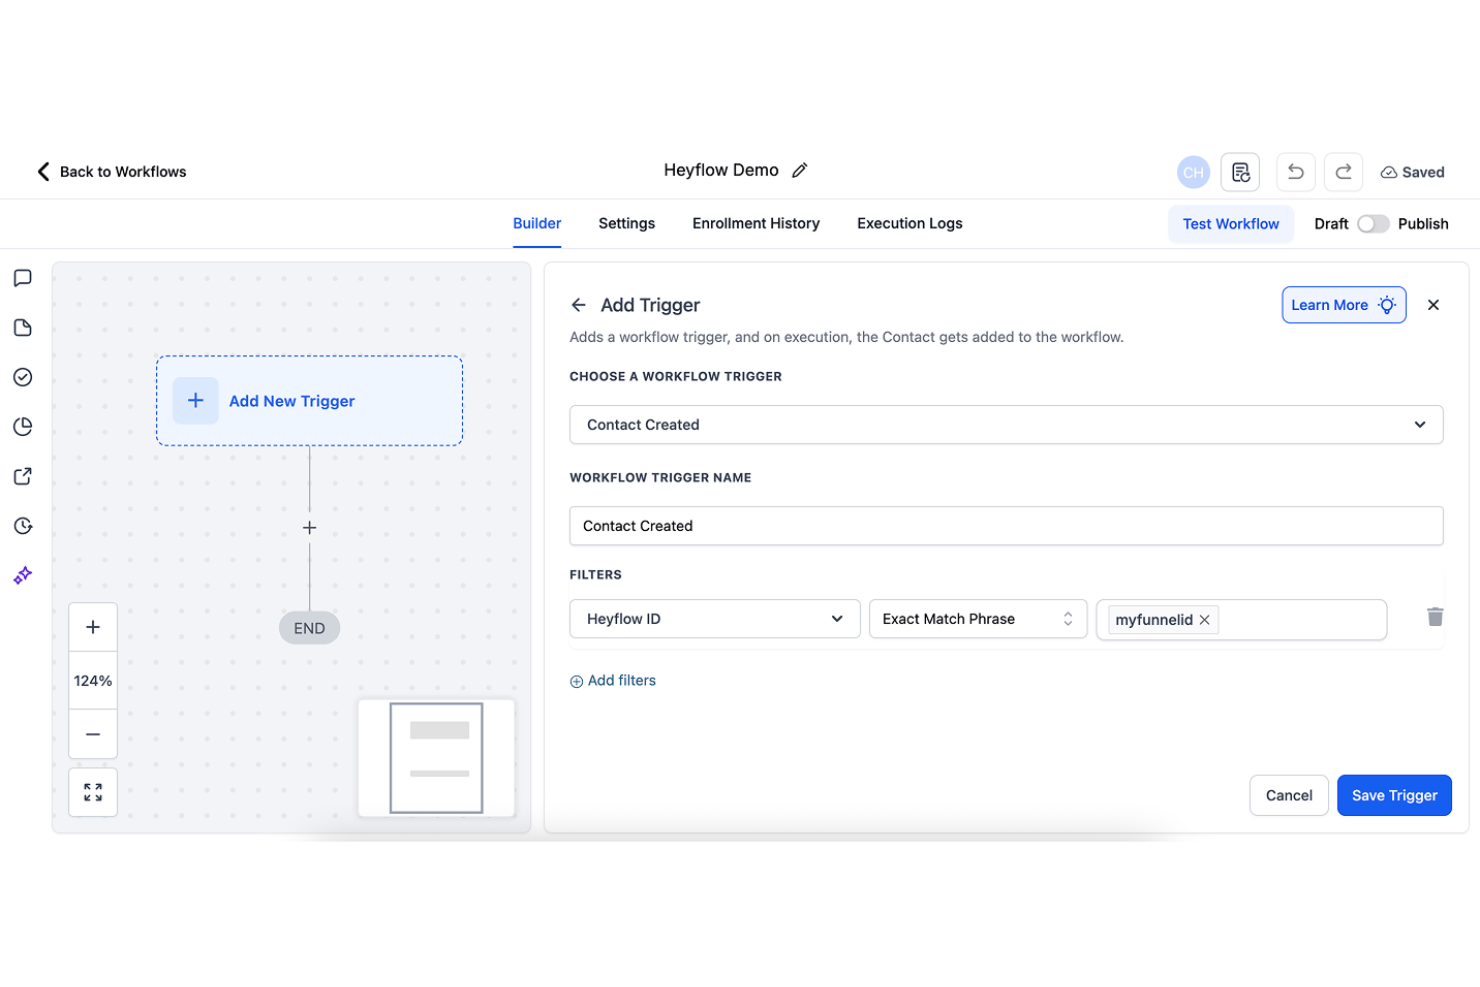Switch to the Settings tab
This screenshot has height=987, width=1480.
[627, 224]
